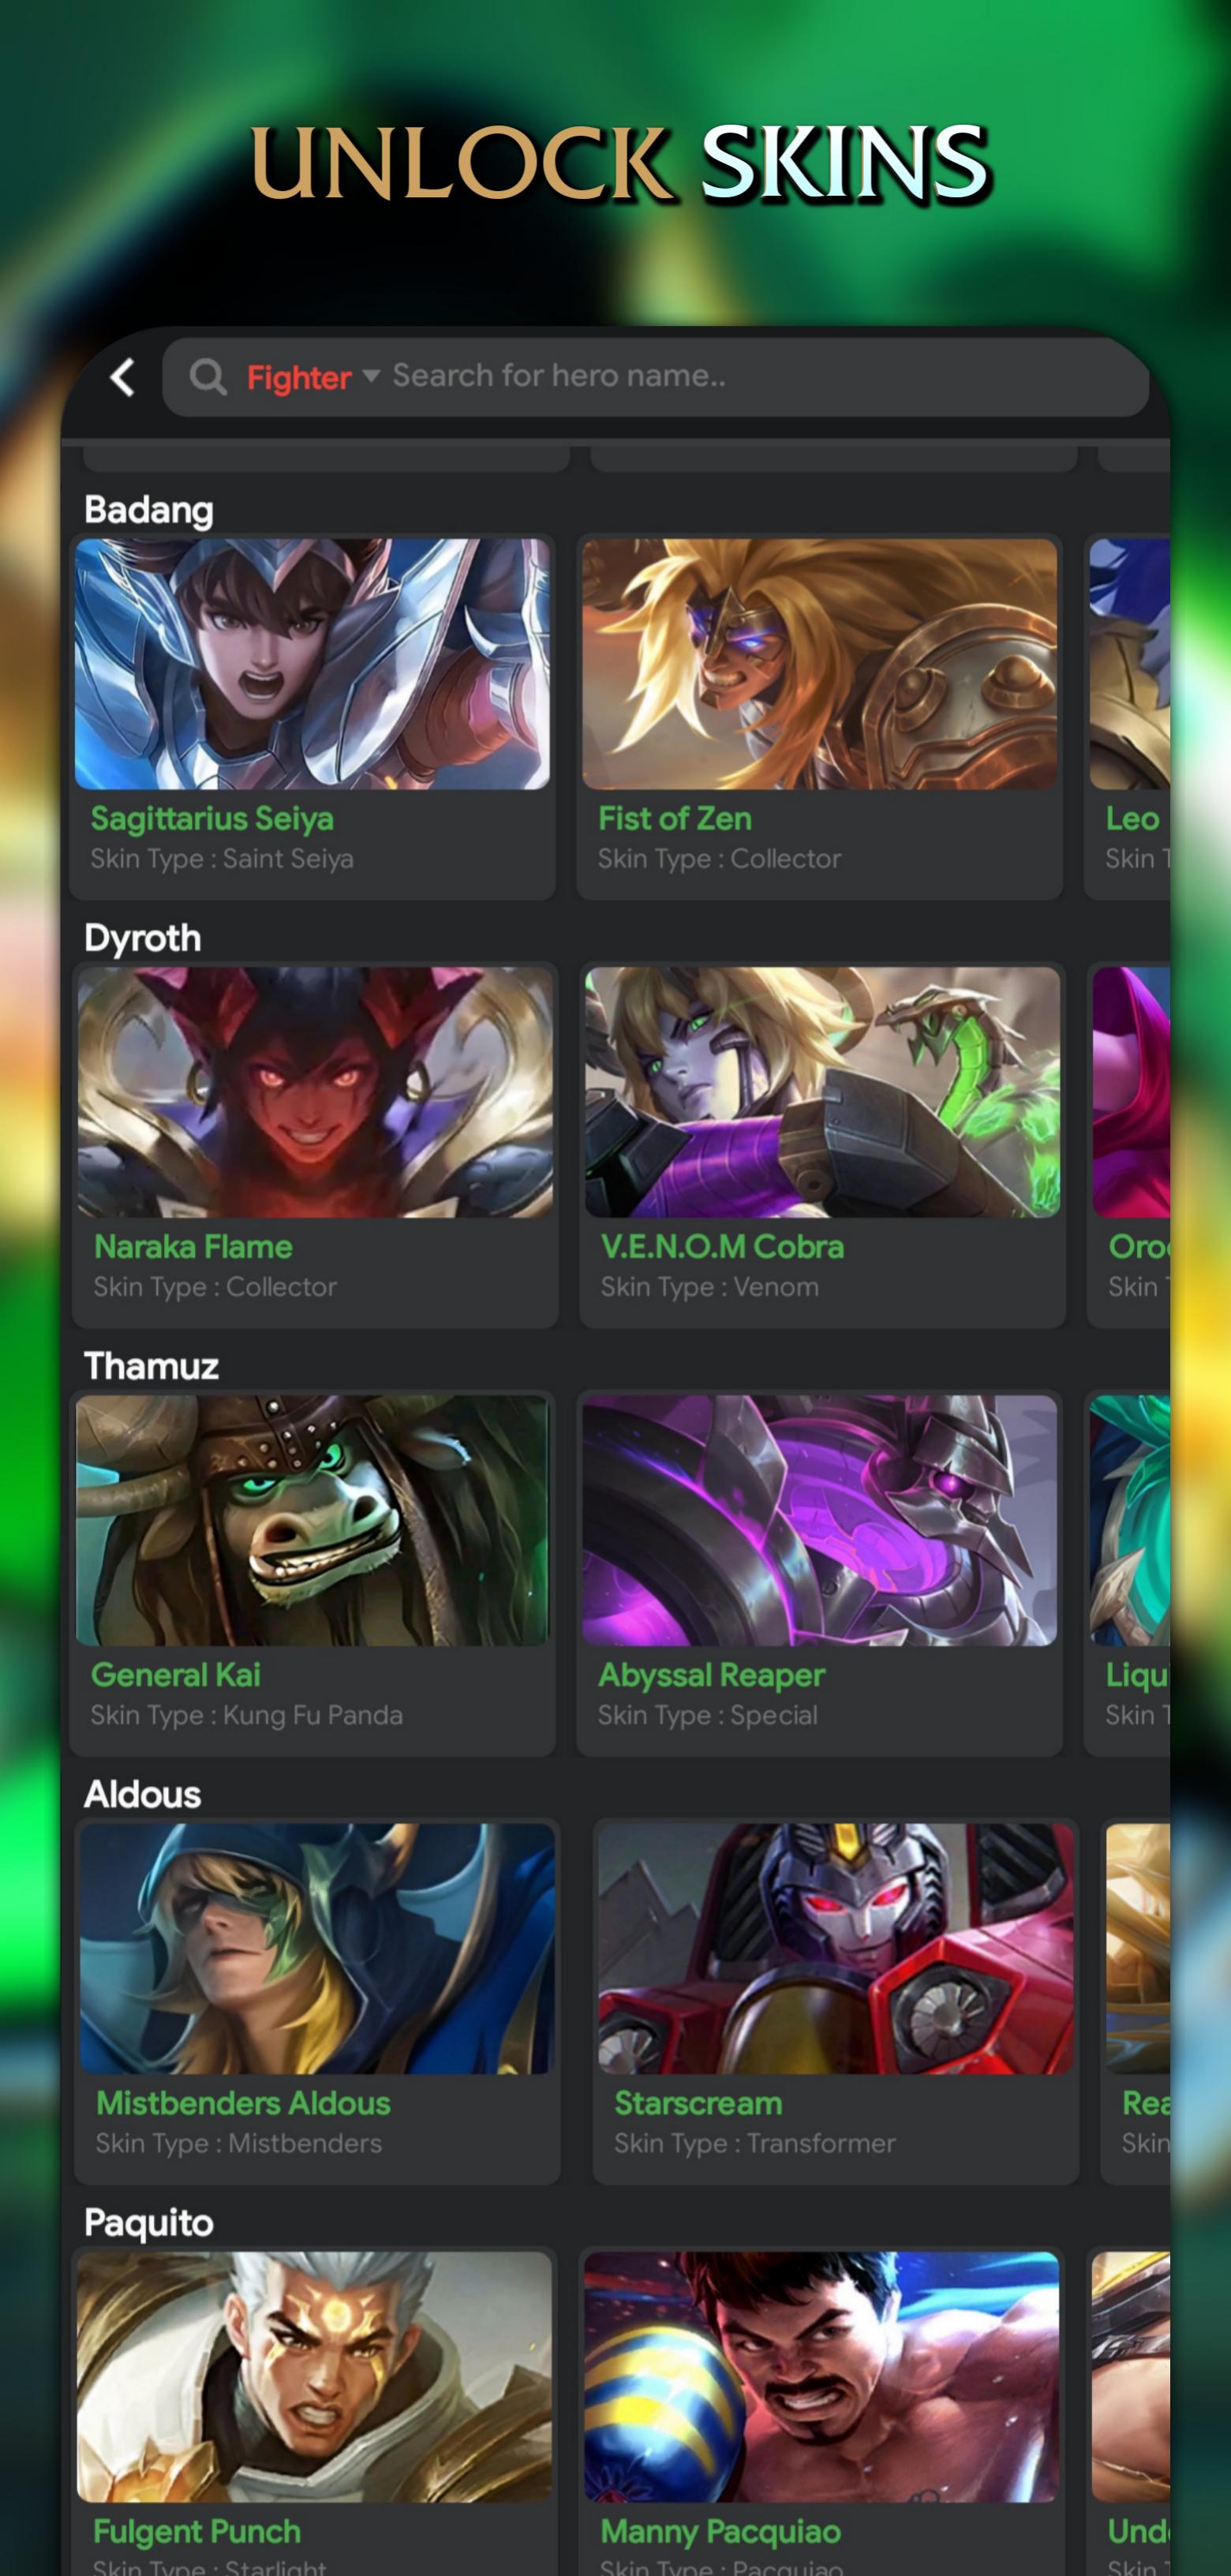Click the Fist of Zen title link

pyautogui.click(x=675, y=818)
